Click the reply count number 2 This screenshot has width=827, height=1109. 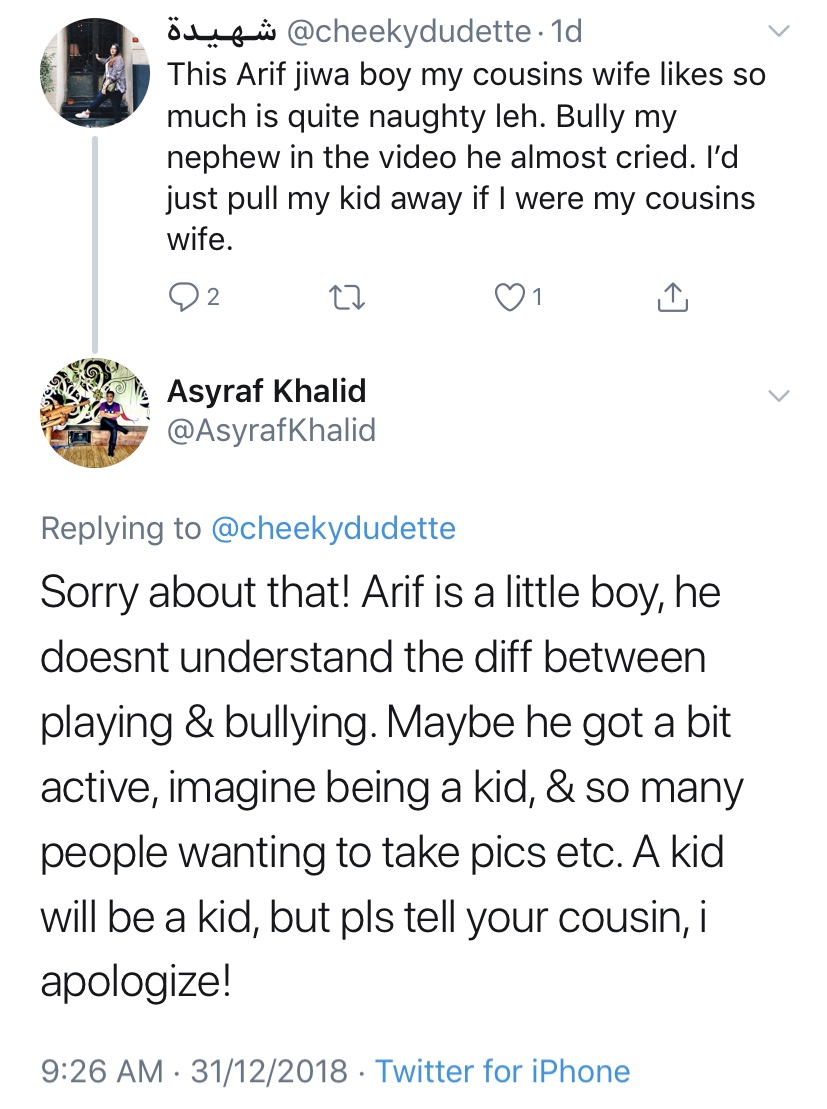pyautogui.click(x=212, y=296)
